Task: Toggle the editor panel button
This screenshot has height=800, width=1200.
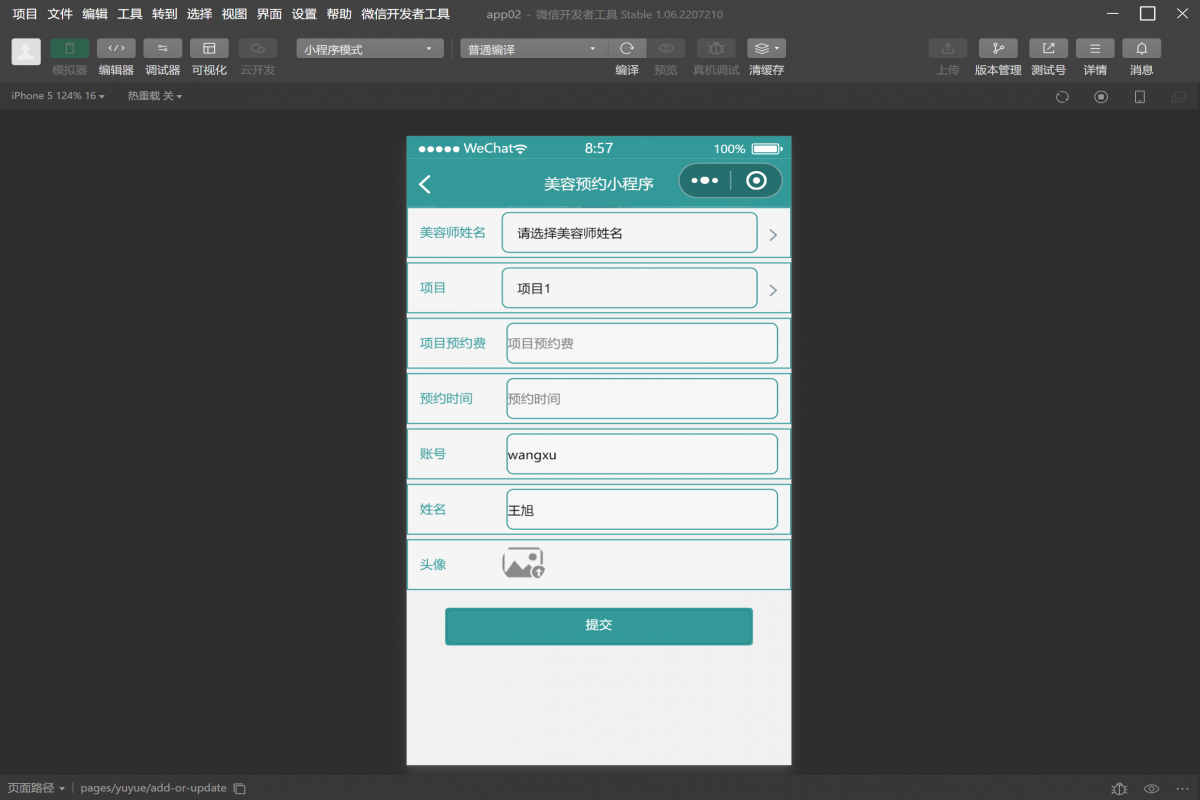Action: tap(116, 48)
